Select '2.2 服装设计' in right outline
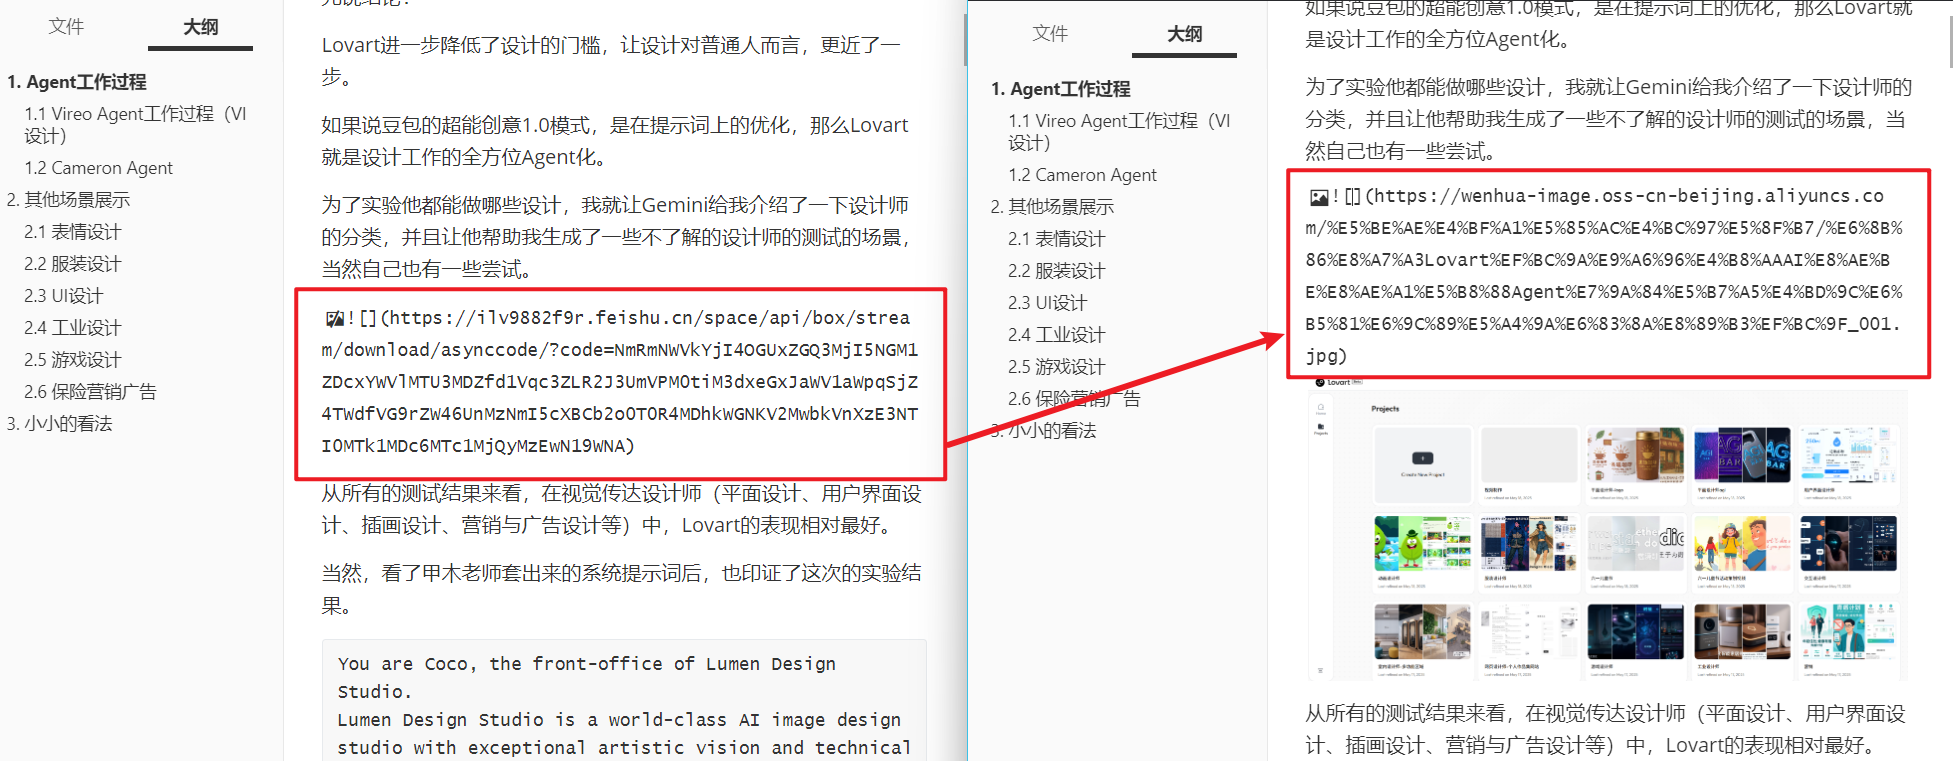This screenshot has height=761, width=1953. click(1057, 271)
